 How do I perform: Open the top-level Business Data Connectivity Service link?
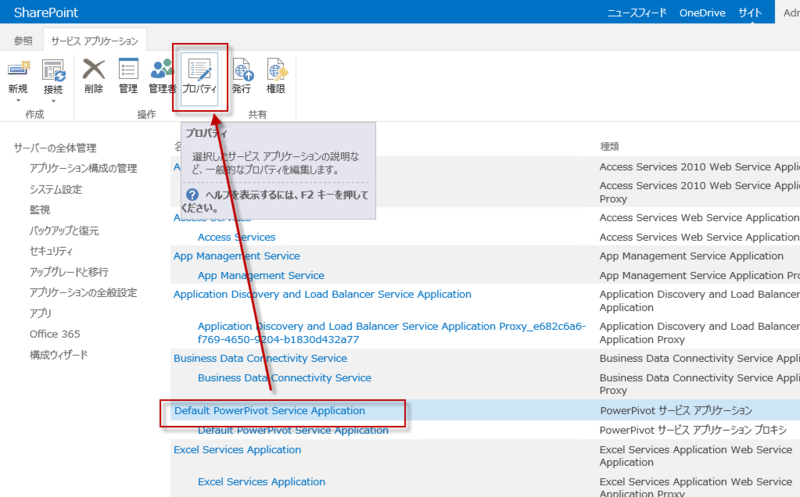(x=260, y=358)
